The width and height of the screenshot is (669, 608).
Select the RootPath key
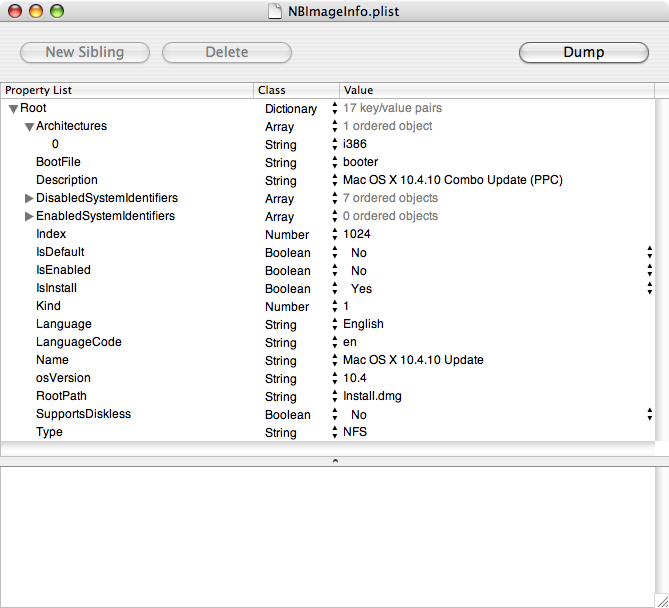click(x=61, y=396)
